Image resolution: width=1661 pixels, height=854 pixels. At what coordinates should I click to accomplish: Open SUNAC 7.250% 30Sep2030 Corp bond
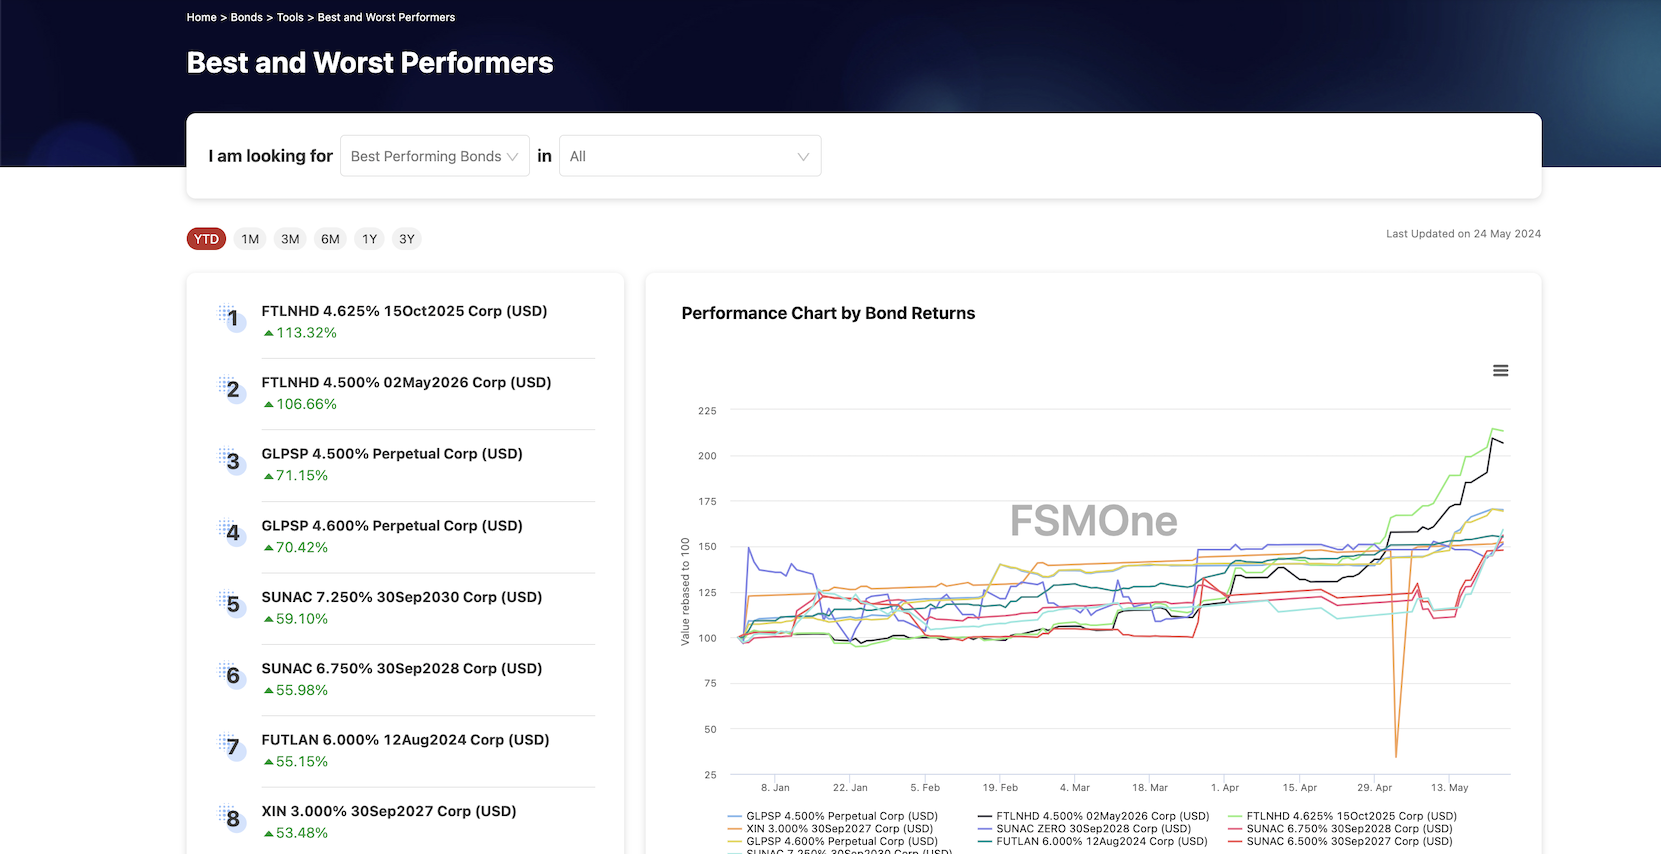[x=401, y=597]
